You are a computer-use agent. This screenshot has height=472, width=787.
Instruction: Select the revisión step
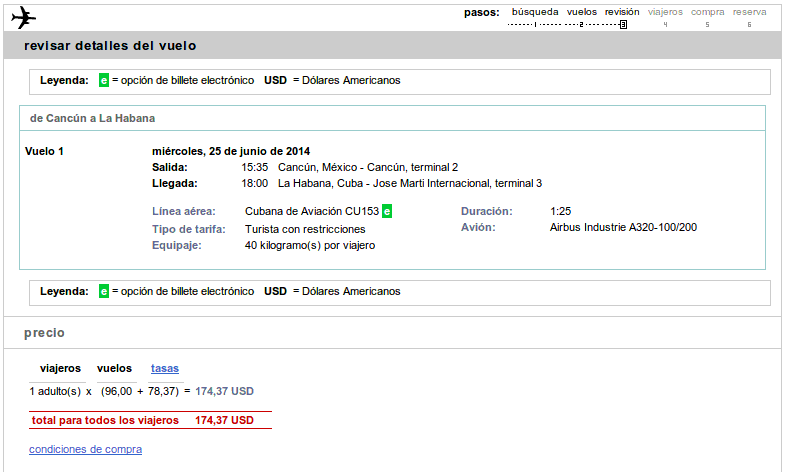tap(622, 12)
